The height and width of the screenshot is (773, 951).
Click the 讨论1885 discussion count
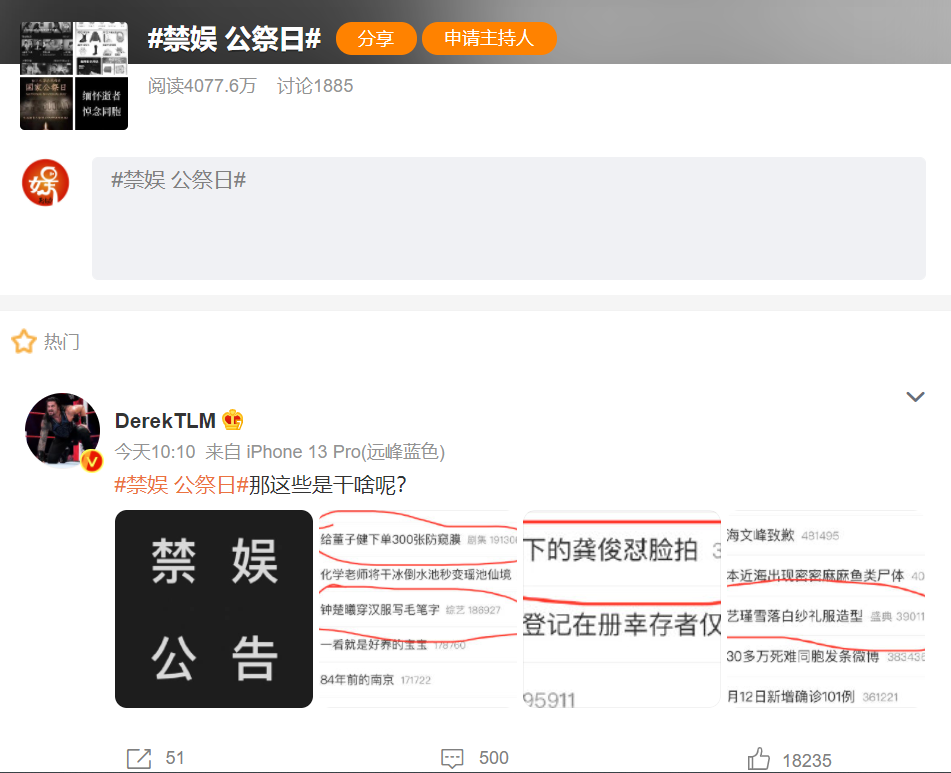tap(314, 86)
